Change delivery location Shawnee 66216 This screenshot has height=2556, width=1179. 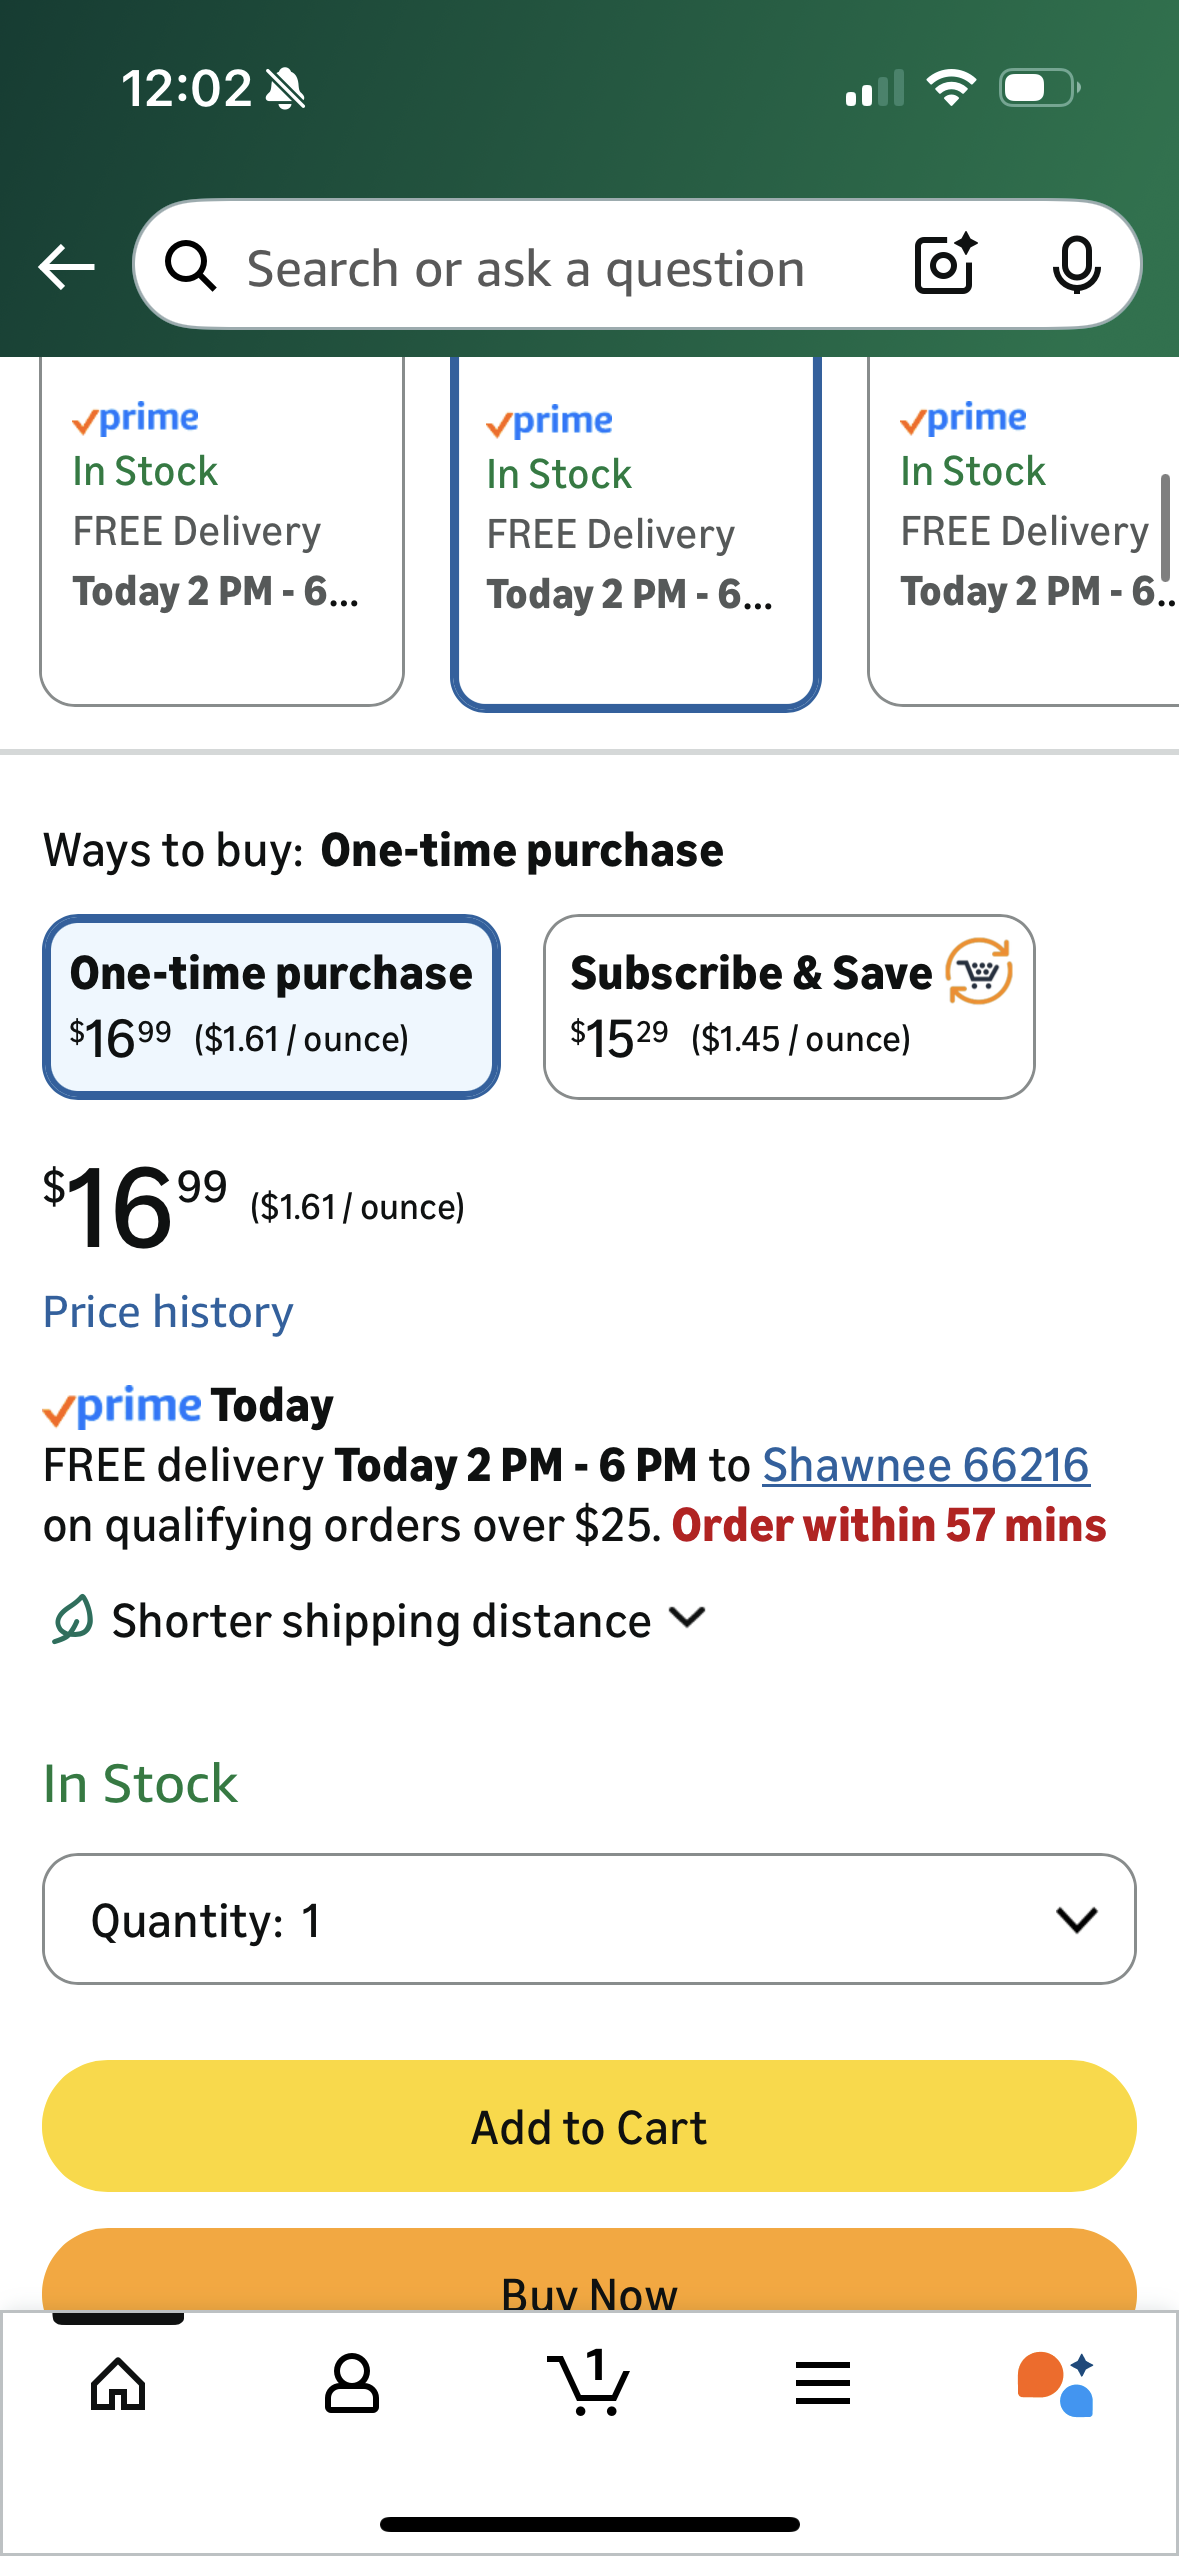coord(925,1466)
